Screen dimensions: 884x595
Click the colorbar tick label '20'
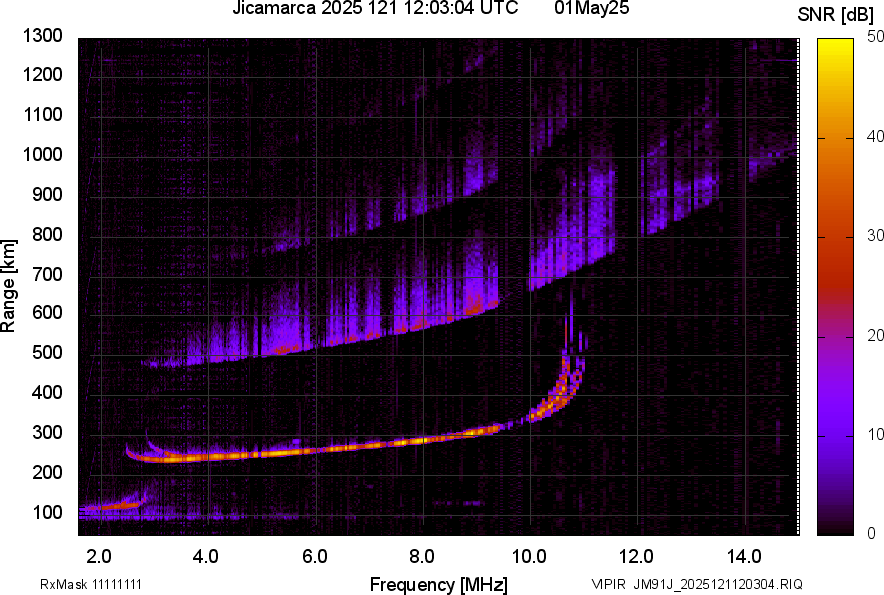(875, 336)
